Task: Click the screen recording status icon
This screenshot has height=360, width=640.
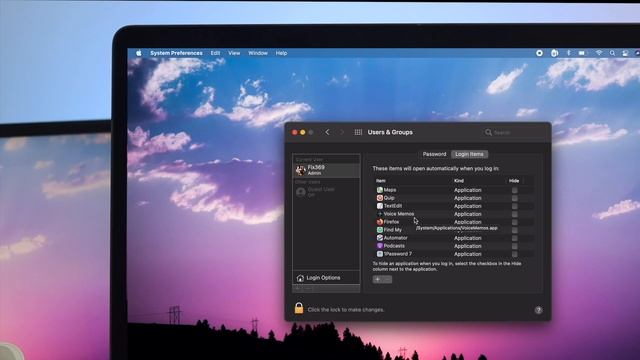Action: [539, 53]
